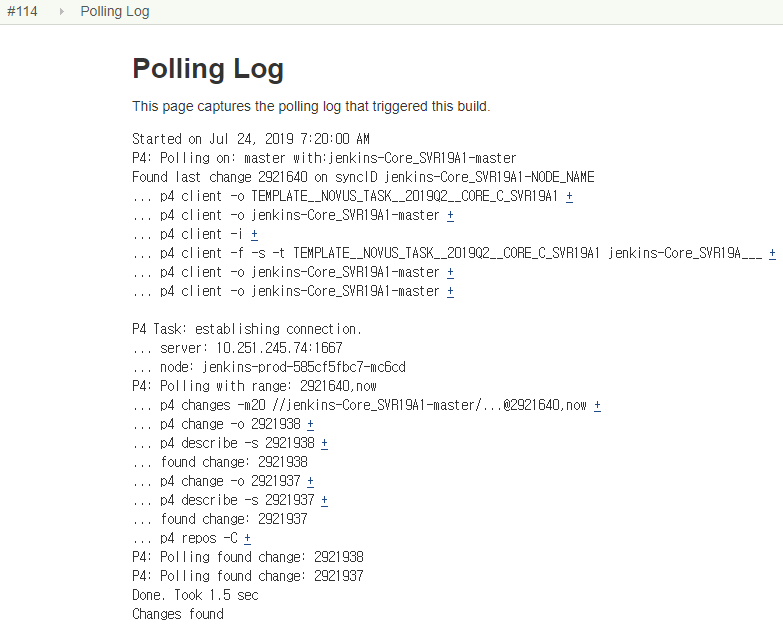Click the 'Started on Jul 24, 2019' line
Viewport: 783px width, 625px height.
(x=251, y=140)
